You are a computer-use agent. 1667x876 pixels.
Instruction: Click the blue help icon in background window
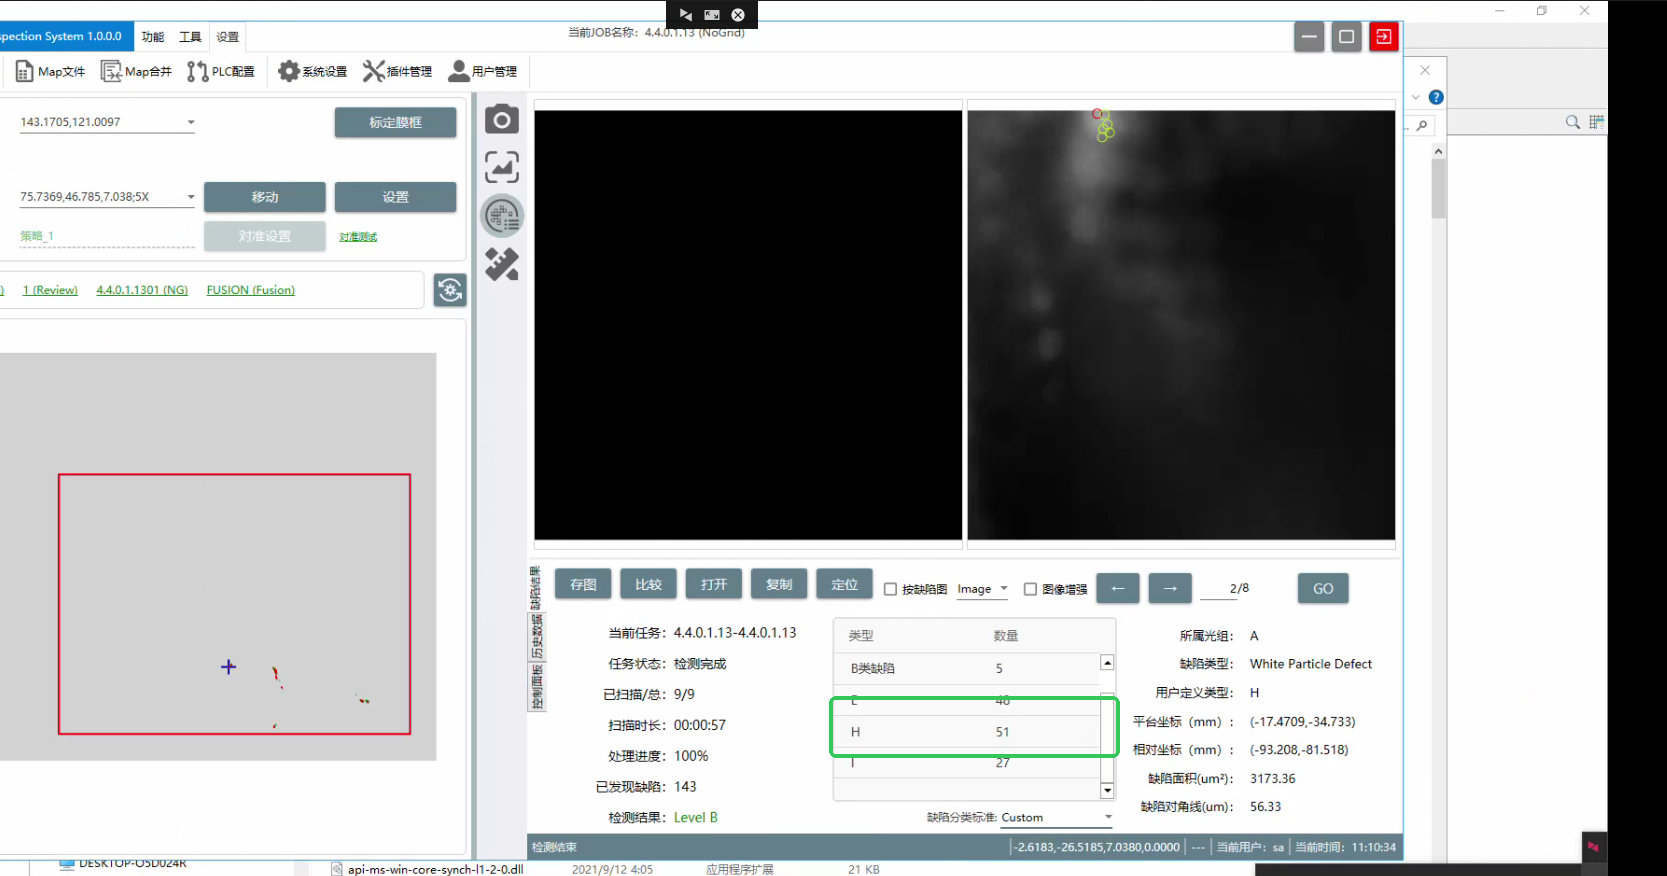[x=1436, y=97]
